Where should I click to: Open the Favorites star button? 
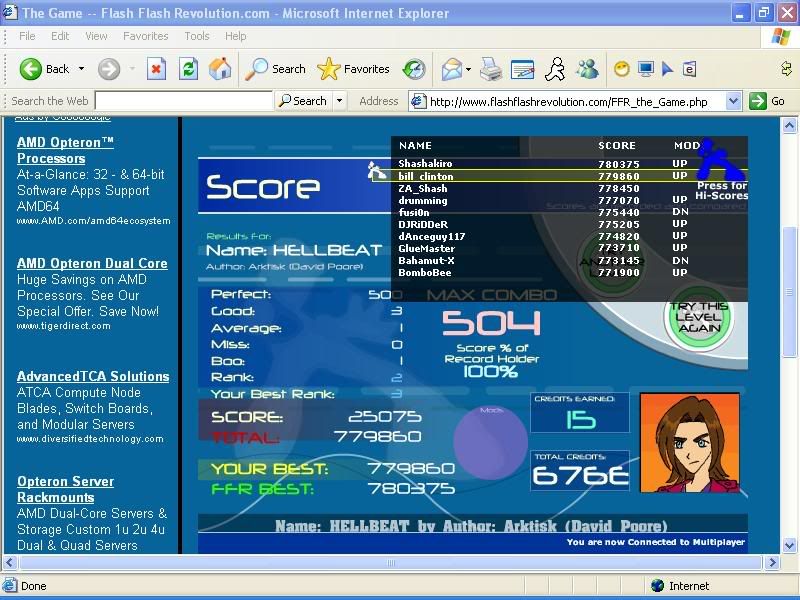click(354, 69)
